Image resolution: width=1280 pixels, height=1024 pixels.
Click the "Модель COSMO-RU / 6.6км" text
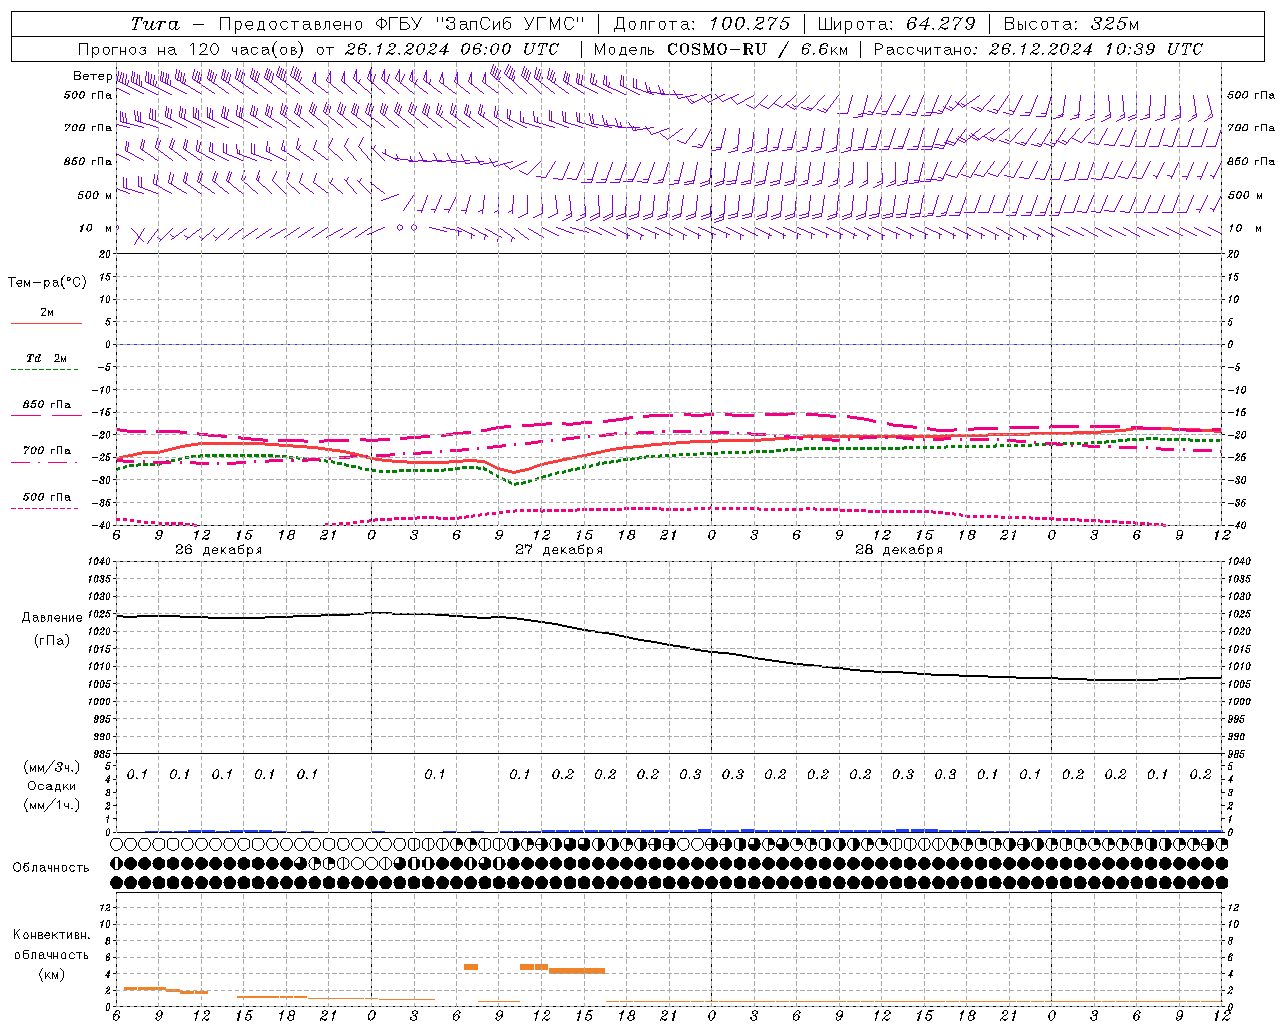click(x=721, y=49)
